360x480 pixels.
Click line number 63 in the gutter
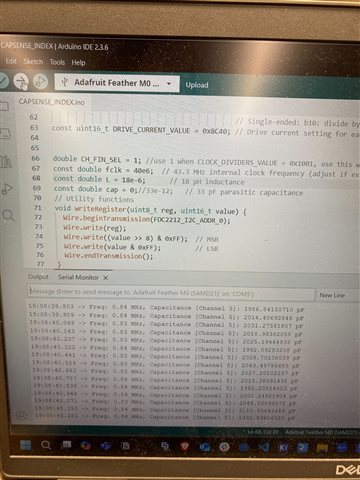pos(34,128)
